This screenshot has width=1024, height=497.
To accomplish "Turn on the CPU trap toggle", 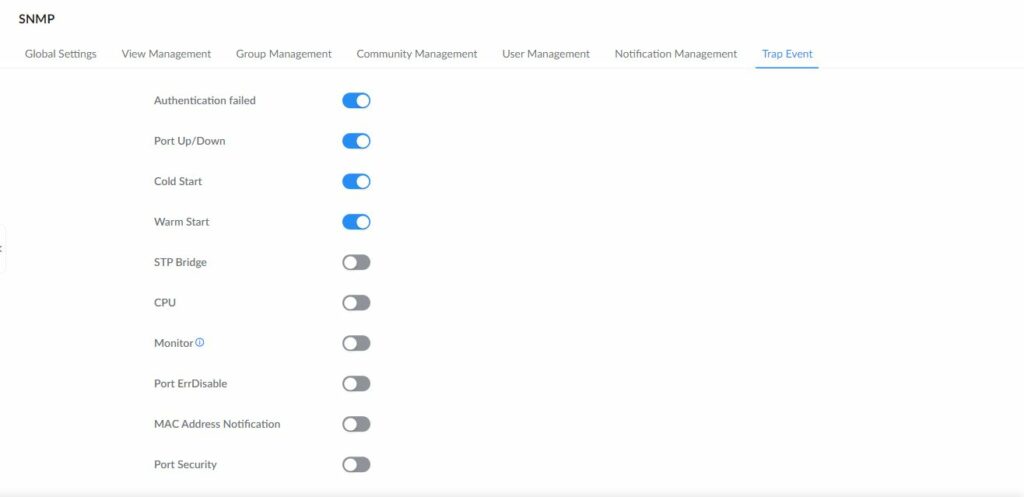I will pyautogui.click(x=356, y=303).
